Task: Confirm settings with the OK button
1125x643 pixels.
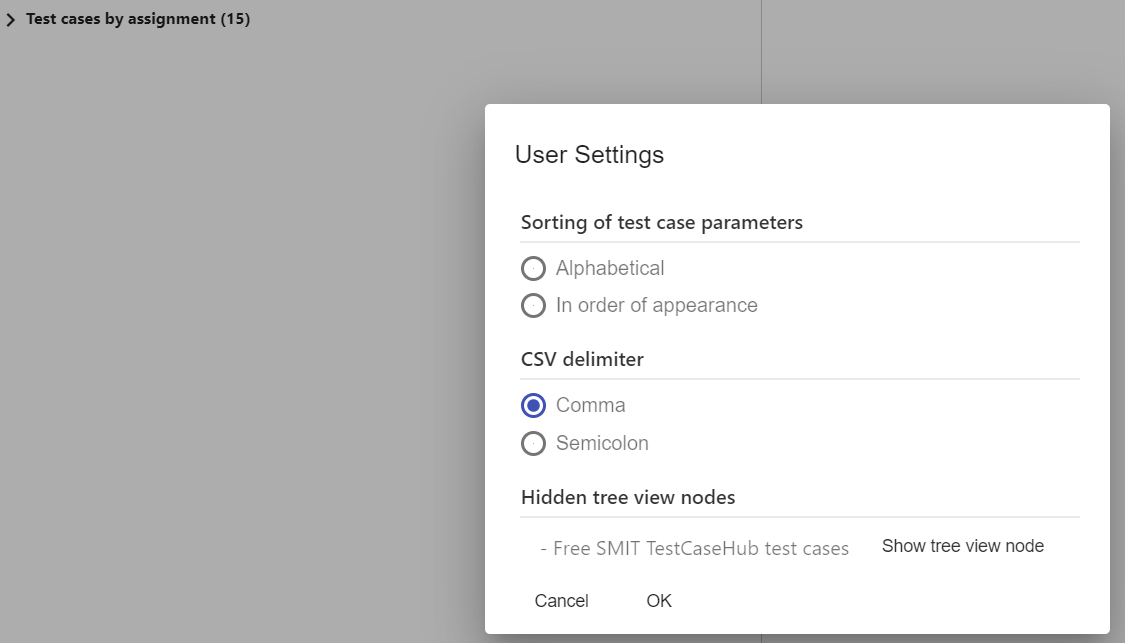Action: [x=659, y=601]
